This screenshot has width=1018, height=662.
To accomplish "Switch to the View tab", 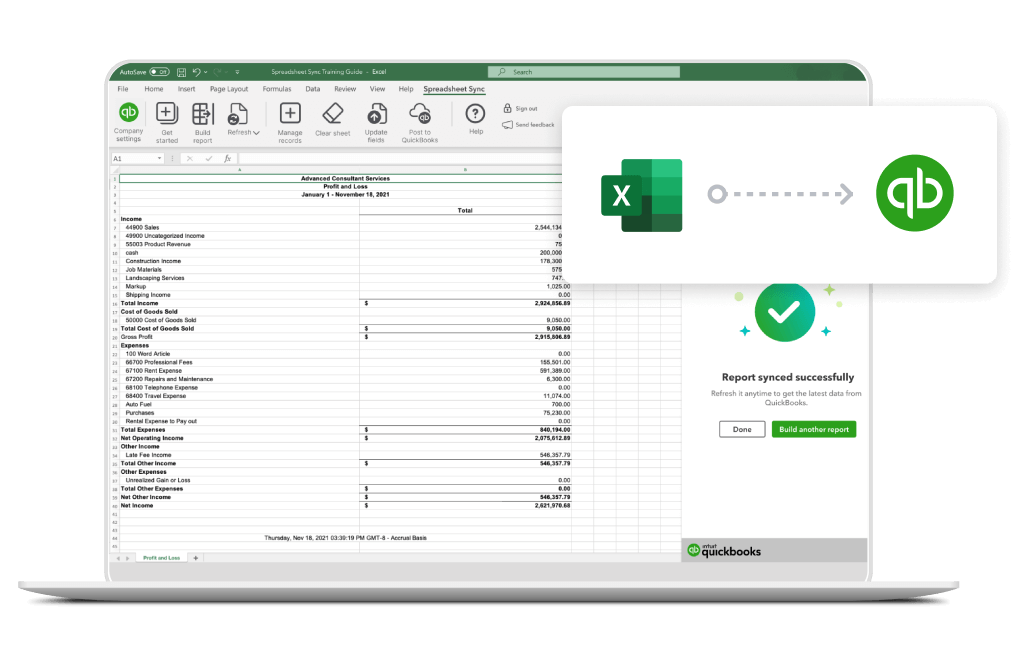I will pyautogui.click(x=377, y=89).
